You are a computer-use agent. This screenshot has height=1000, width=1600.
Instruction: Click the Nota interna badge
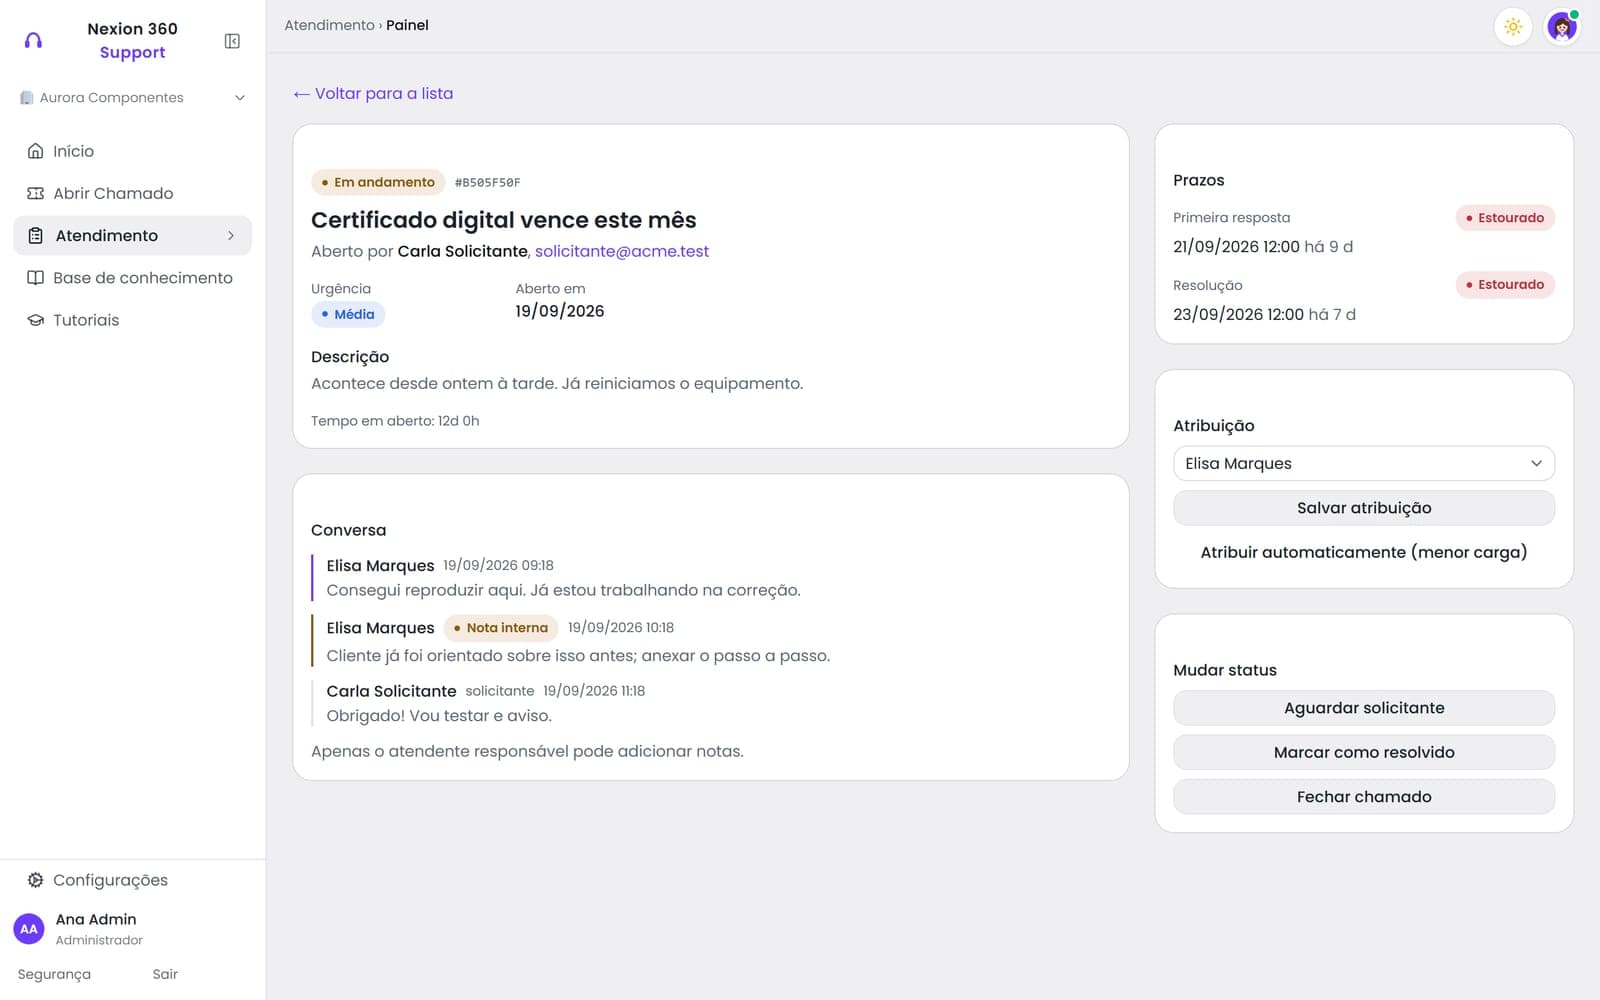tap(501, 628)
